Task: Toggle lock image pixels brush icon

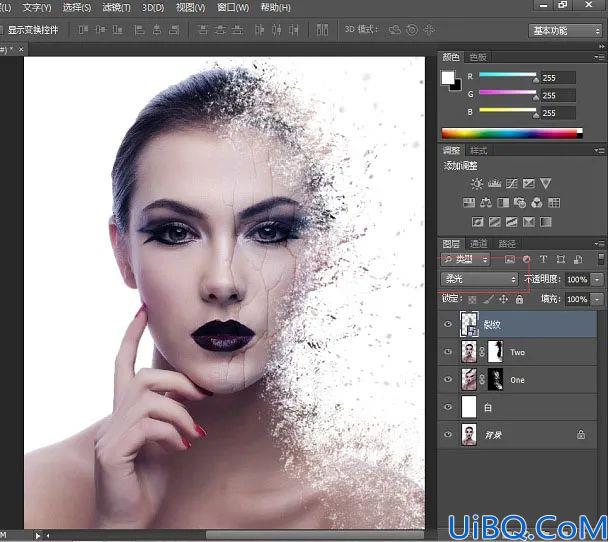Action: tap(489, 299)
